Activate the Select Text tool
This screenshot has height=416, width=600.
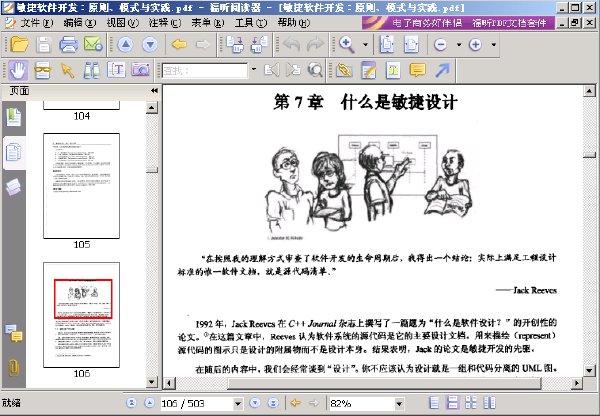pyautogui.click(x=116, y=70)
